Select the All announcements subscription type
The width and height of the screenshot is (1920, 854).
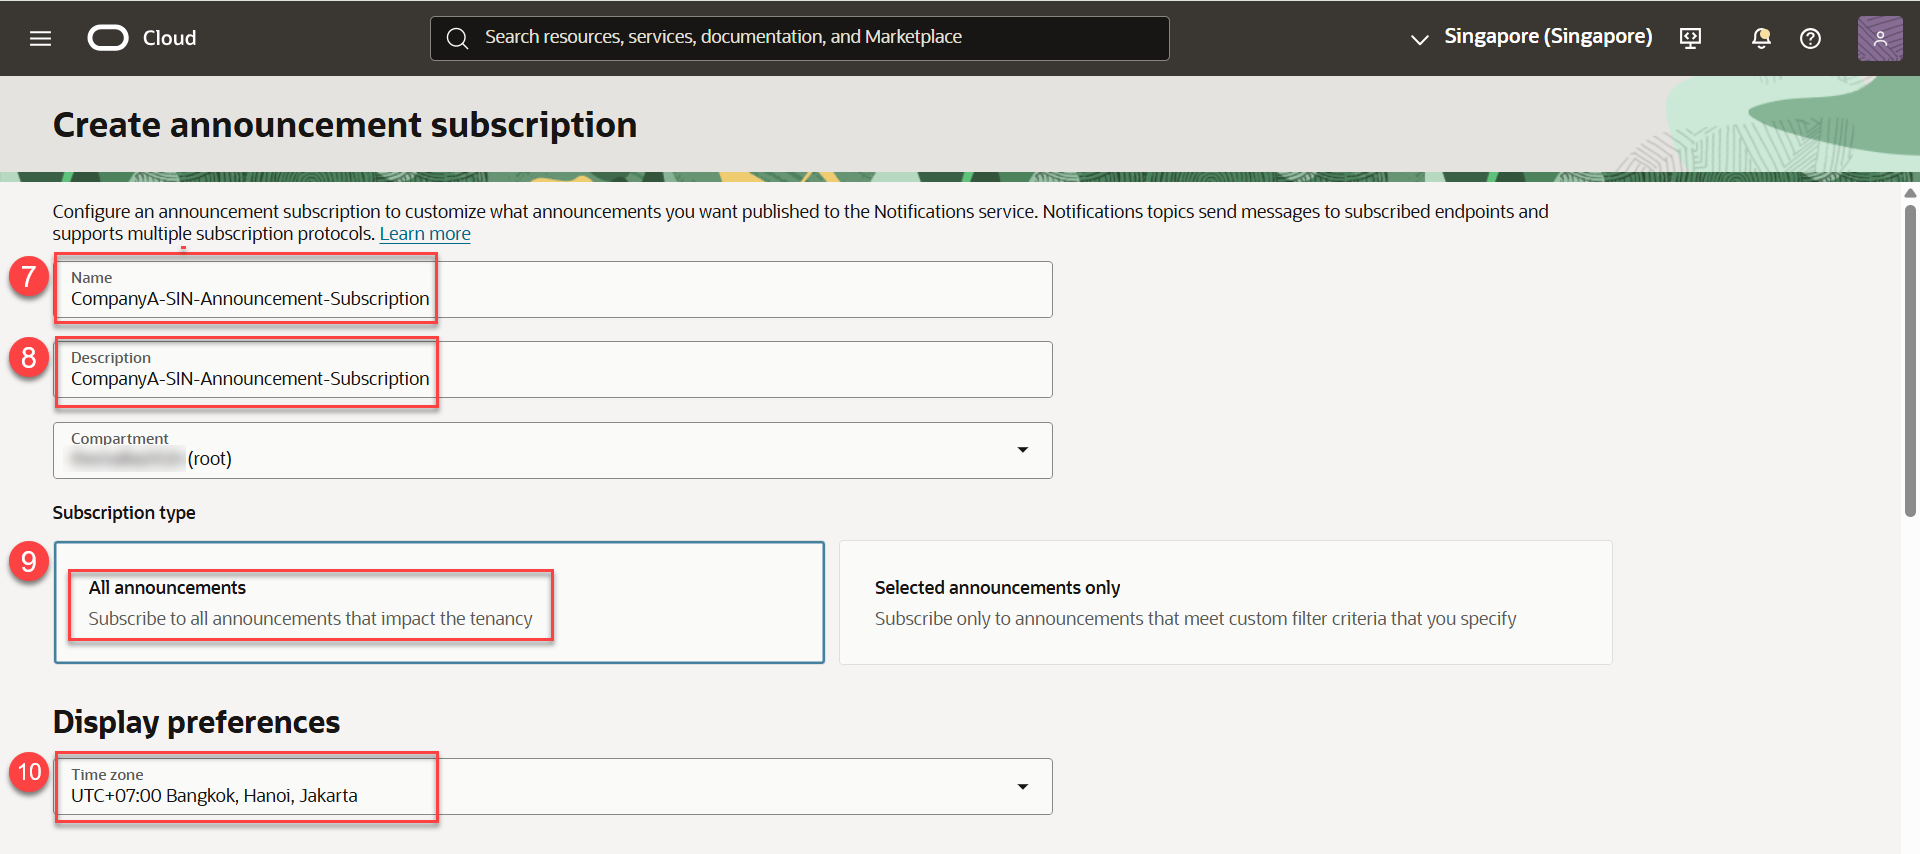439,603
